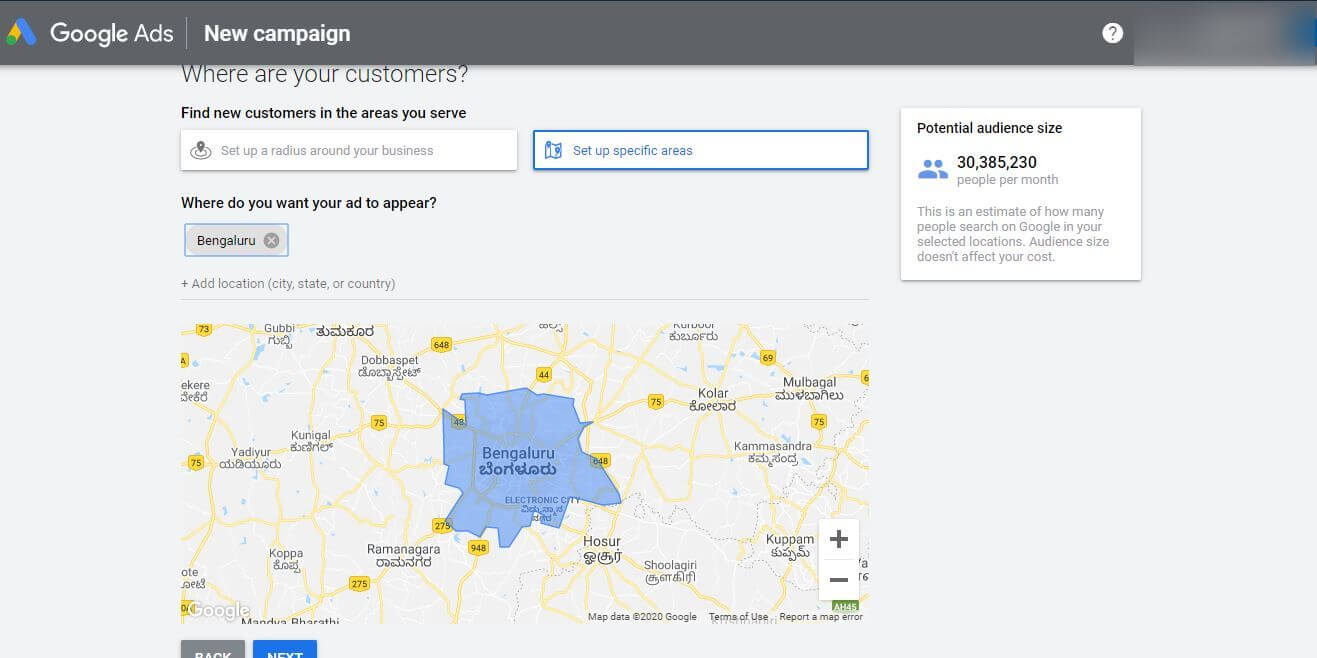Click the Bengaluru location chip label

tap(226, 240)
